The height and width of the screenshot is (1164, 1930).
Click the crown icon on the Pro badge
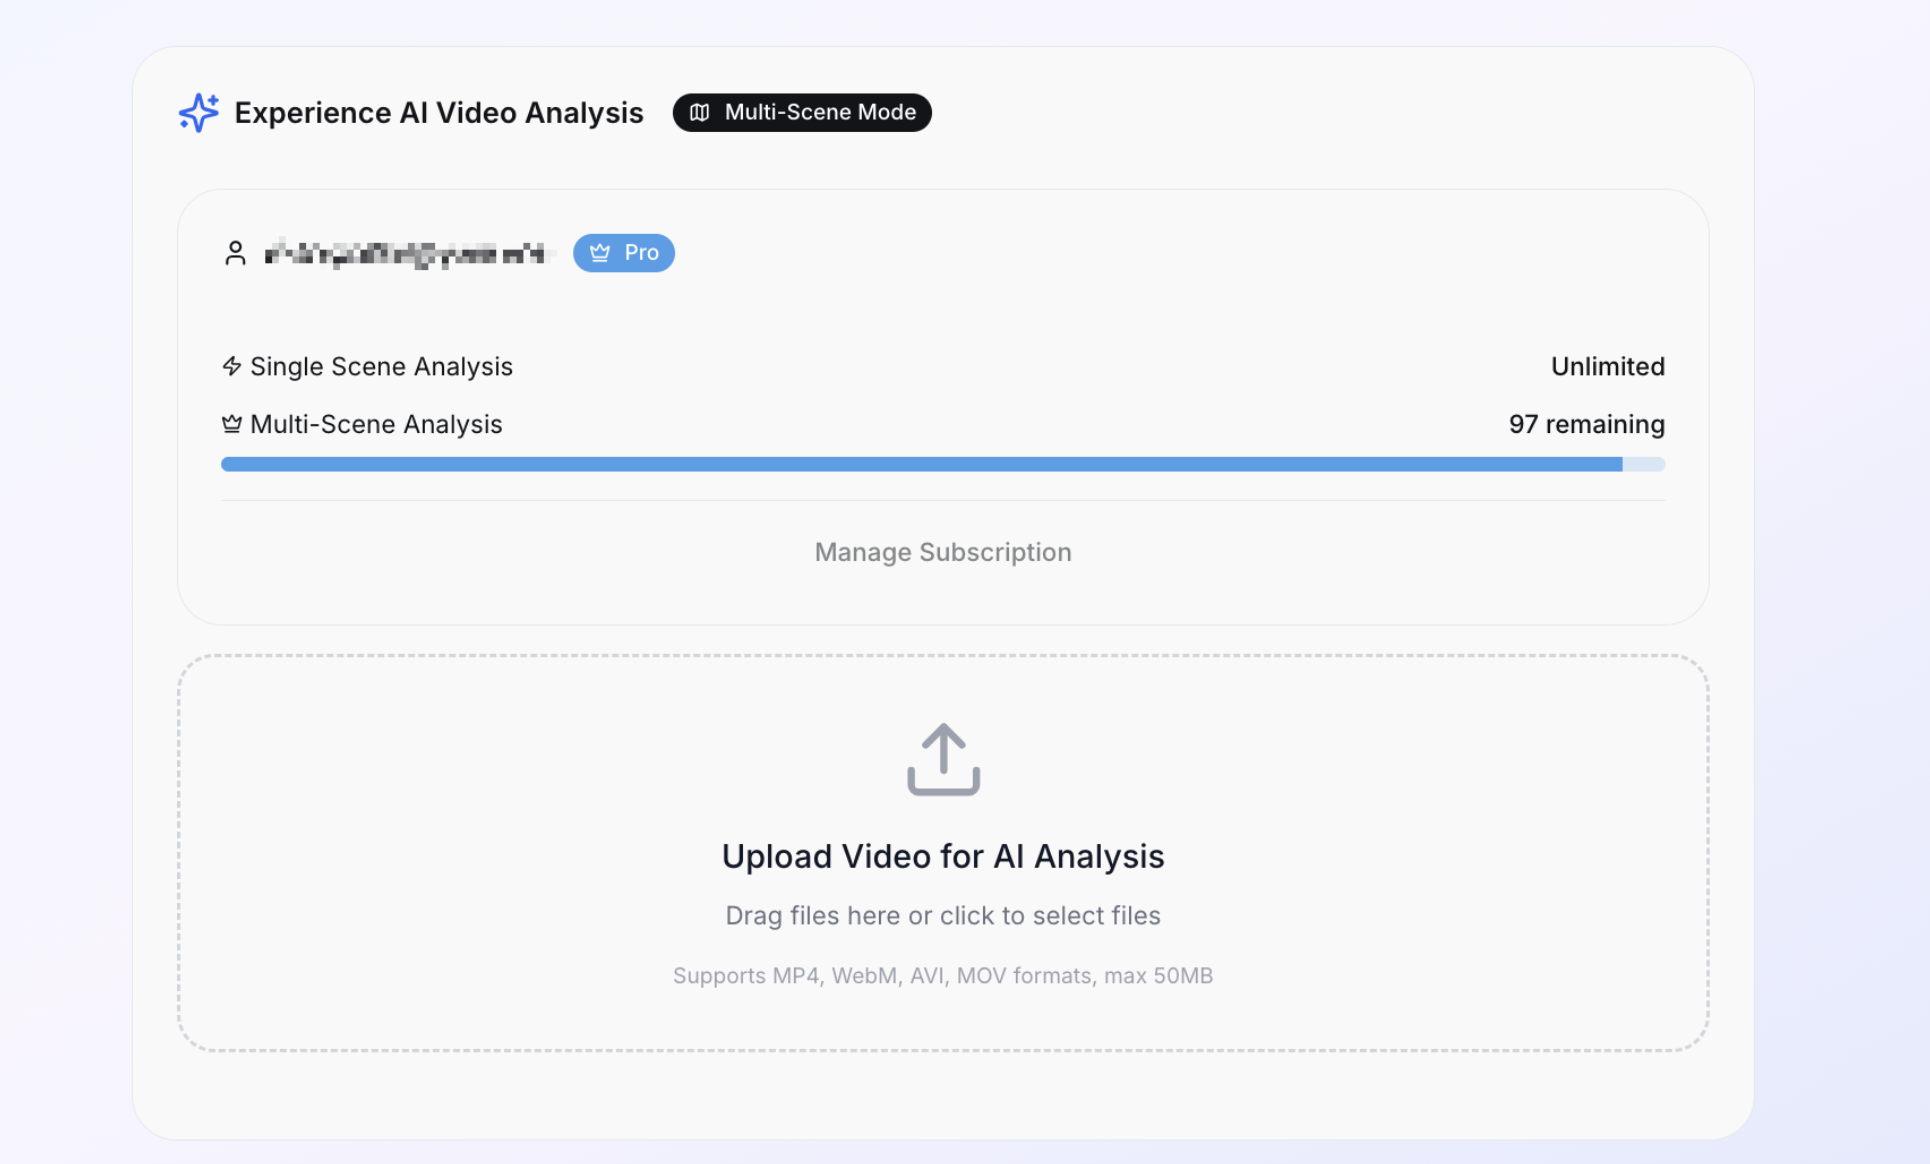coord(598,252)
